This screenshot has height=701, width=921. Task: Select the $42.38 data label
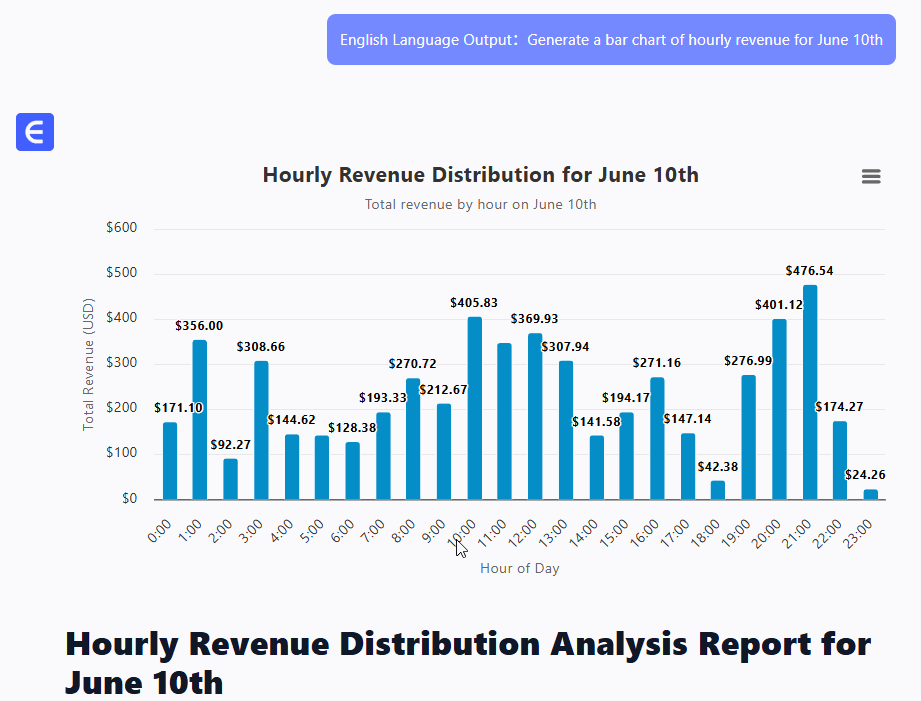(717, 466)
